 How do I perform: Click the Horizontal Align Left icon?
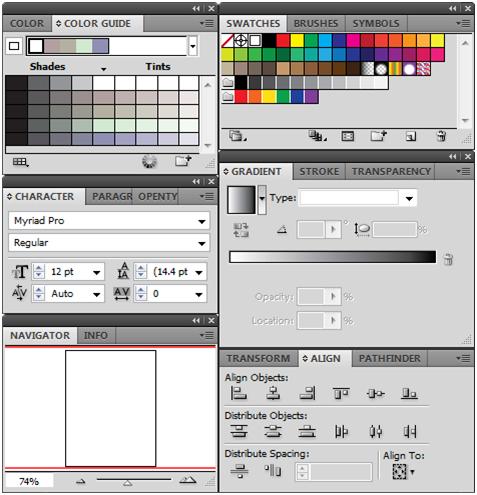coord(238,393)
